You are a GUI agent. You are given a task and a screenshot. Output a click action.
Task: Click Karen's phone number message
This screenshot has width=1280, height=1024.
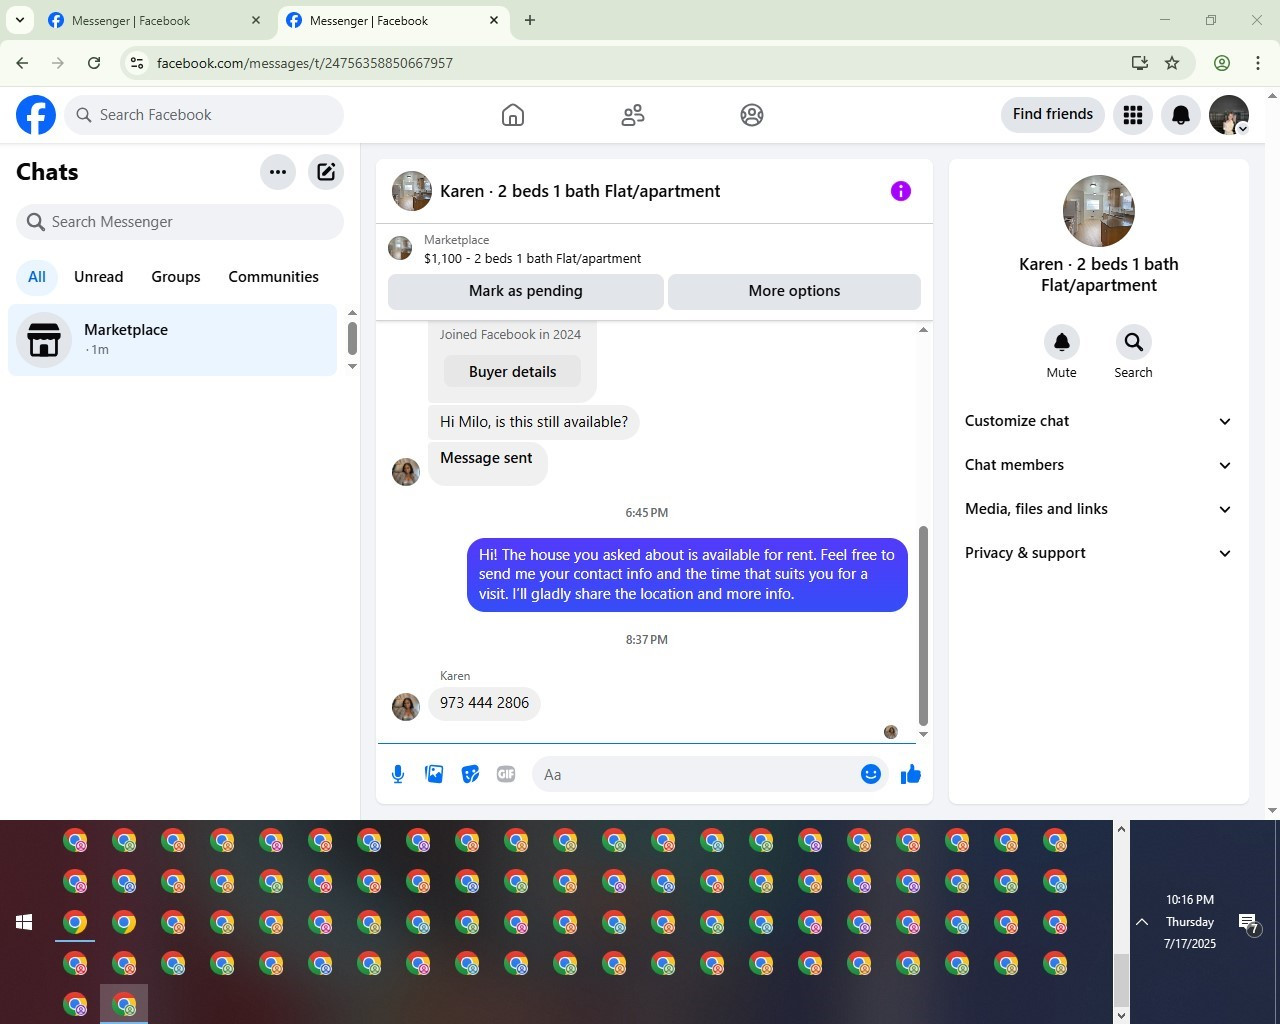point(484,703)
